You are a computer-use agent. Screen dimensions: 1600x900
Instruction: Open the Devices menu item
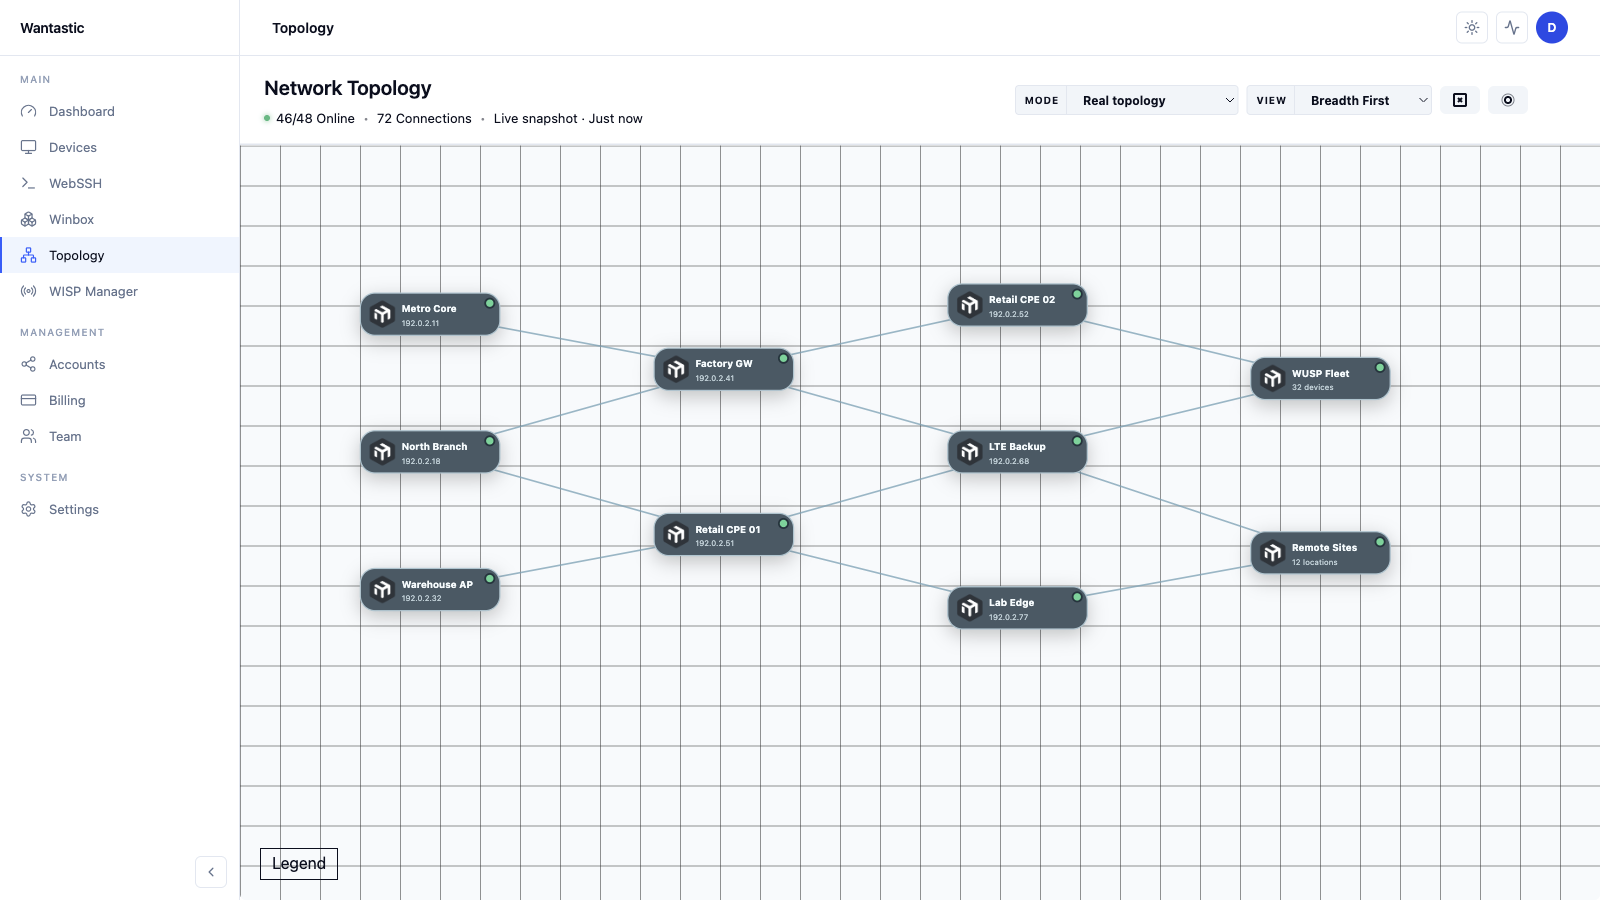120,147
